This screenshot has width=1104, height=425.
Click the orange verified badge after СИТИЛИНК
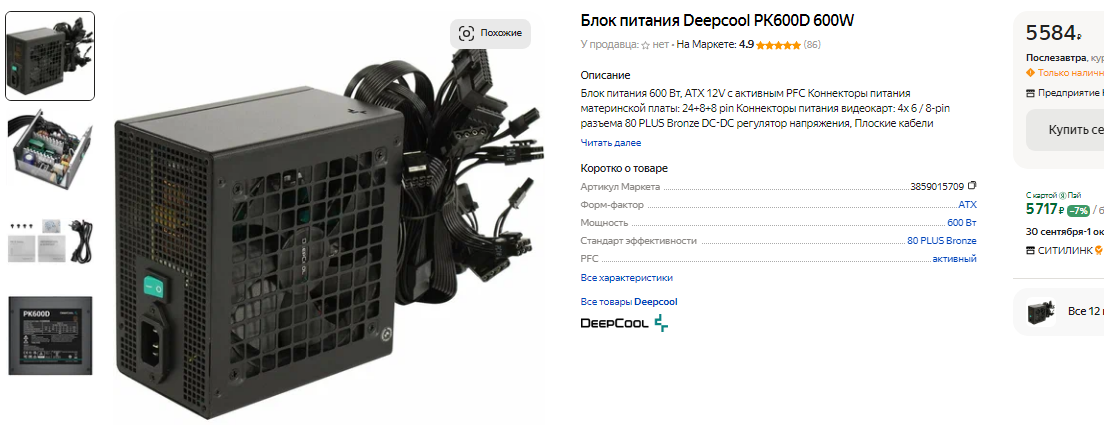coord(1098,250)
